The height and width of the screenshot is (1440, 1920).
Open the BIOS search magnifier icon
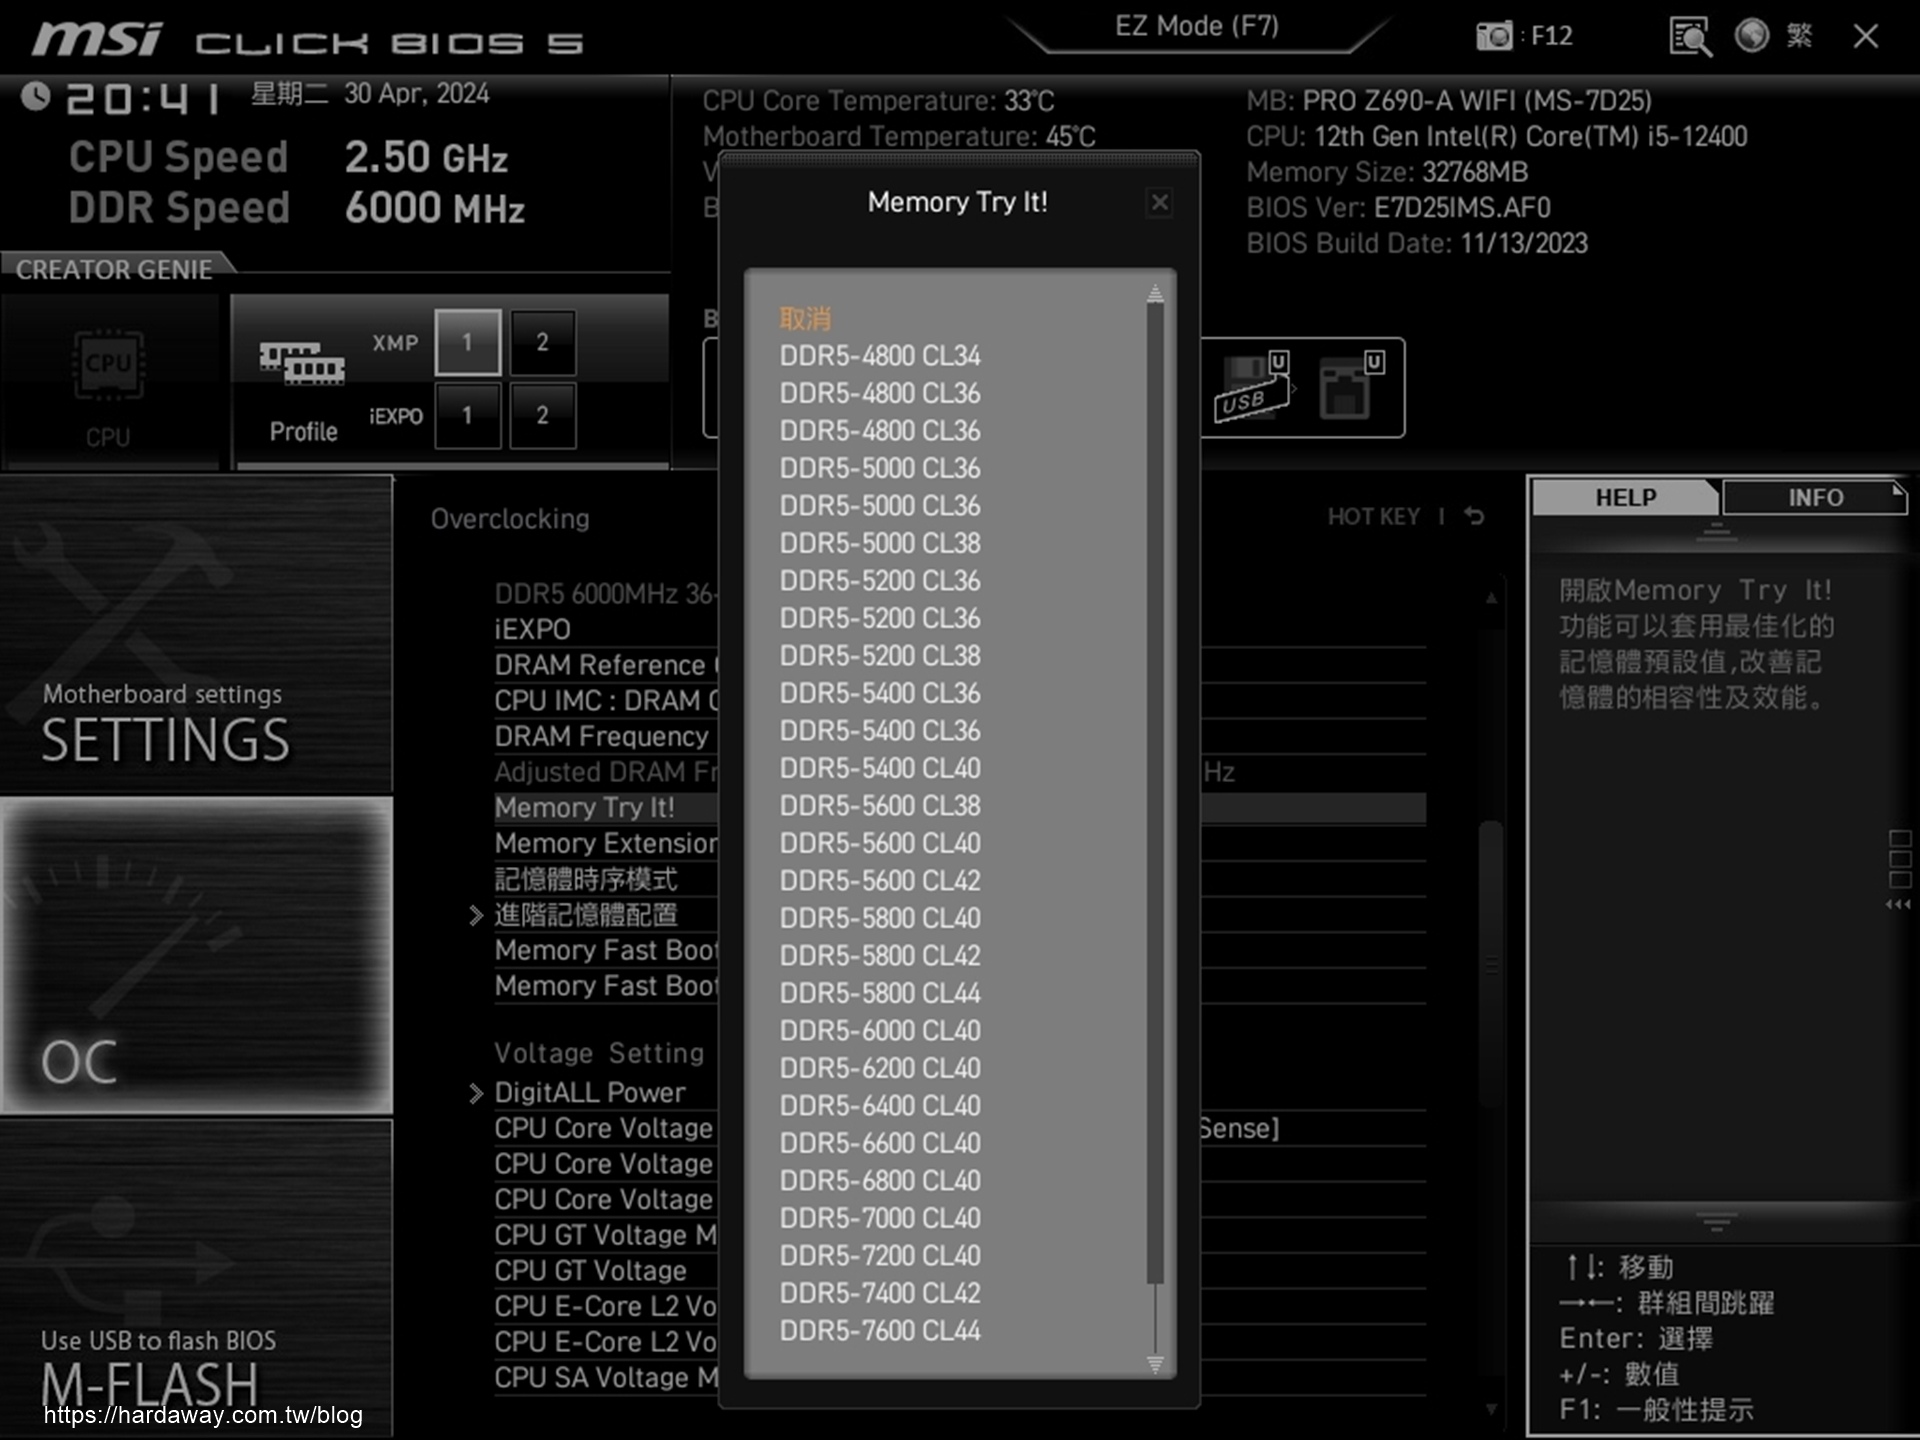[1690, 37]
